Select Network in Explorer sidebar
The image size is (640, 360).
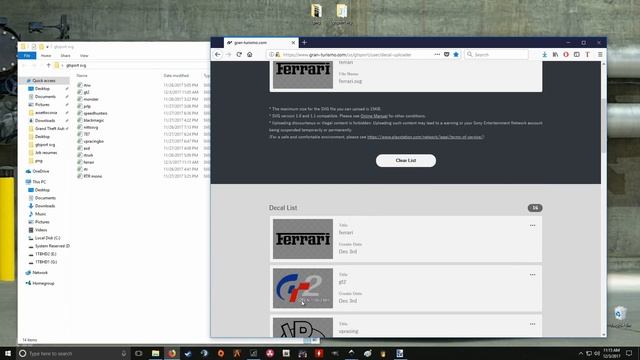[40, 273]
